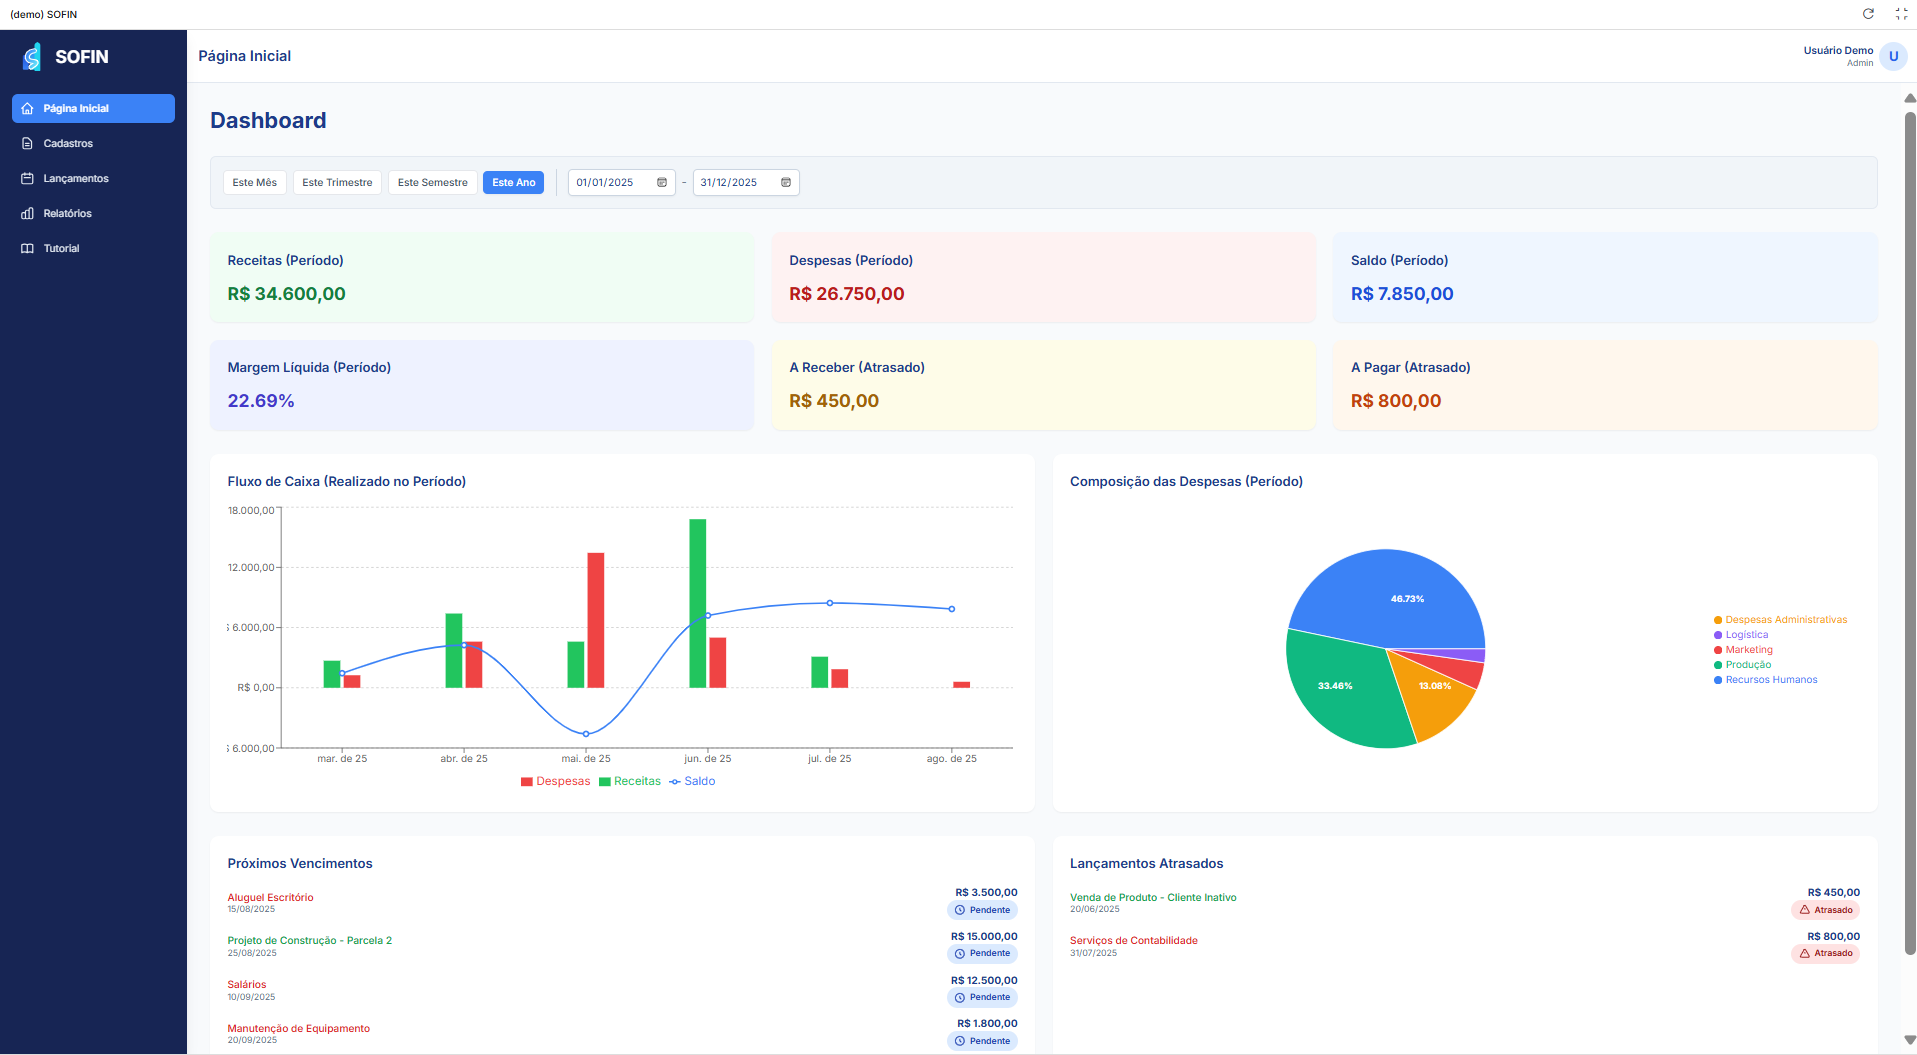This screenshot has width=1917, height=1055.
Task: Go to Lançamentos section
Action: [93, 179]
